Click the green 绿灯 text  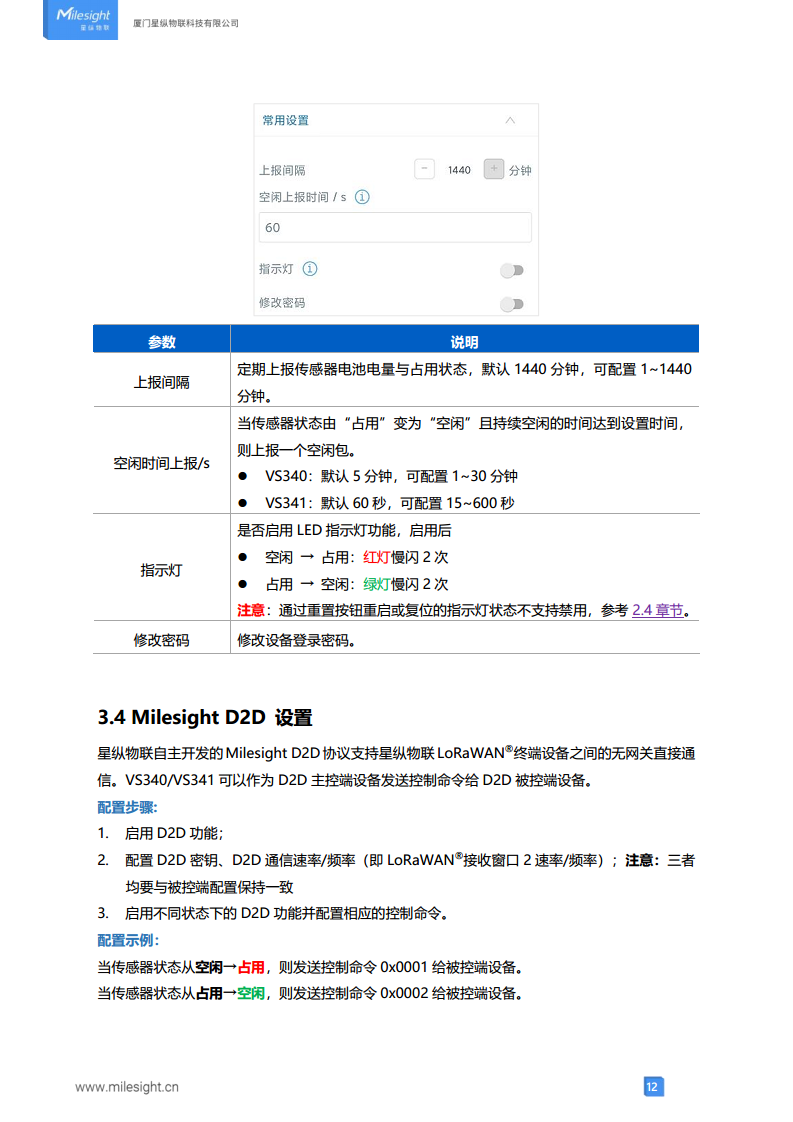pos(376,584)
